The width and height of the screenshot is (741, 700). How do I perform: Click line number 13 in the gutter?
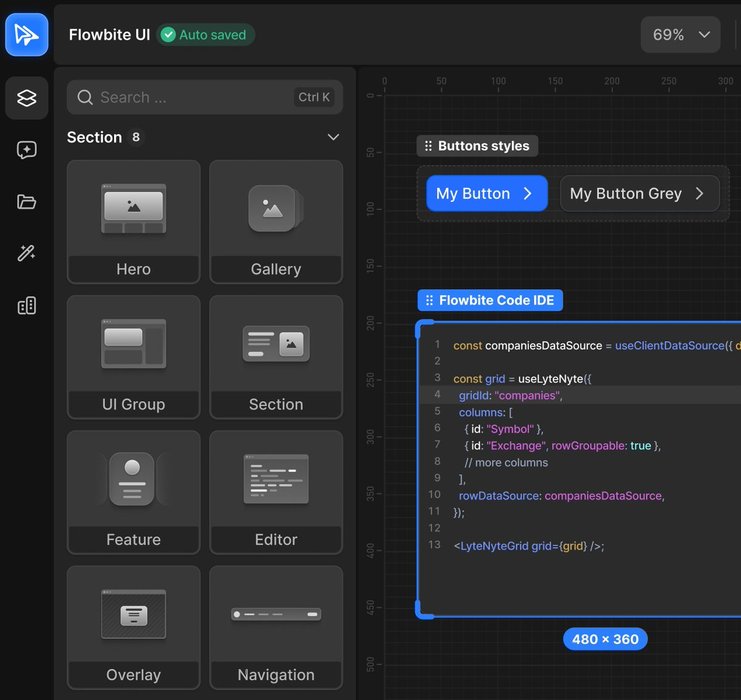click(434, 545)
